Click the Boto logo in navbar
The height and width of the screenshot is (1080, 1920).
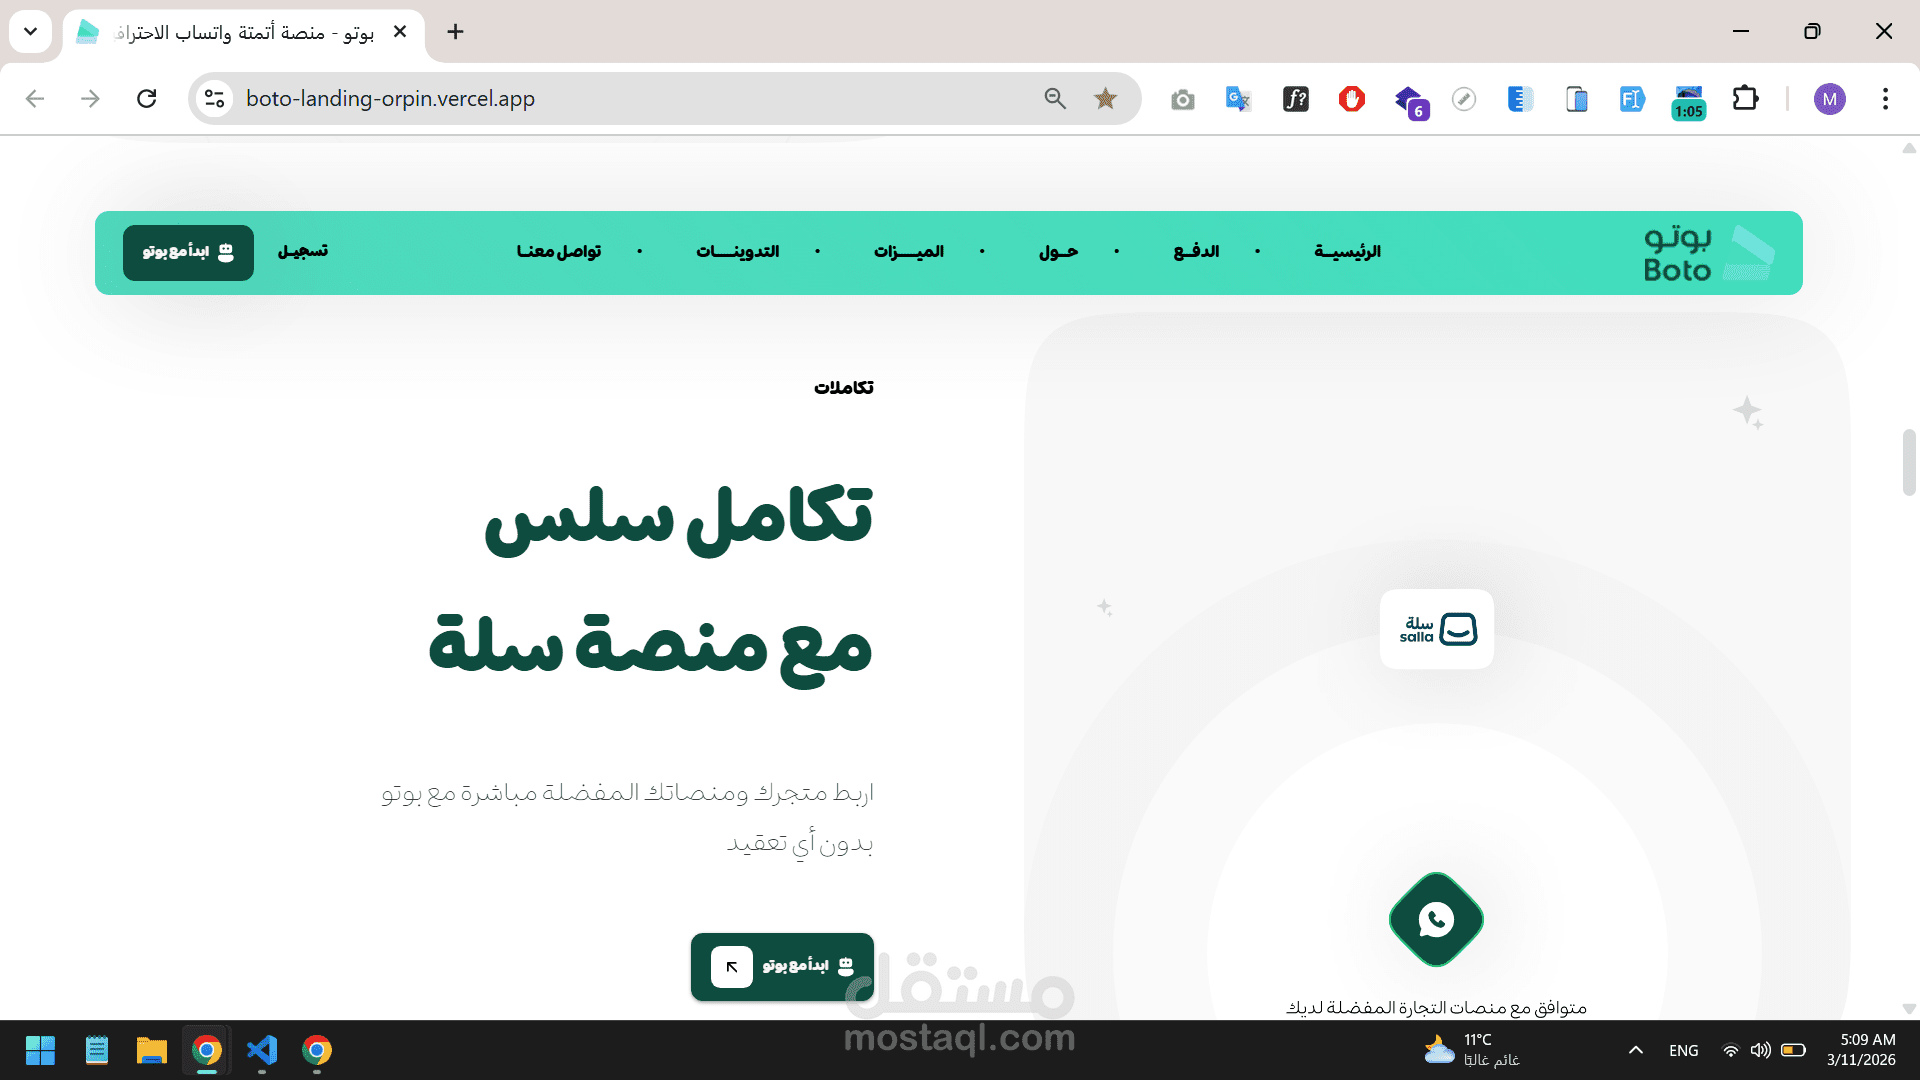1708,253
